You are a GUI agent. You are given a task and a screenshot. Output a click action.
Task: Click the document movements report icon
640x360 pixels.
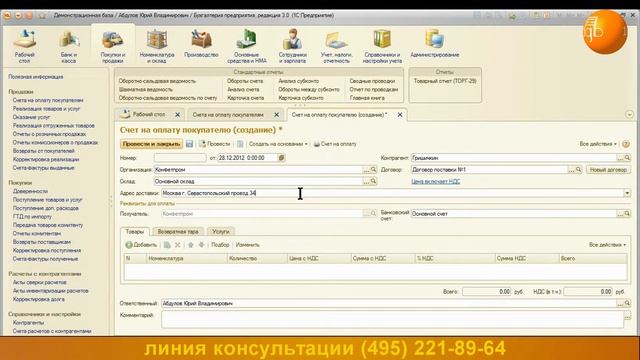[240, 144]
